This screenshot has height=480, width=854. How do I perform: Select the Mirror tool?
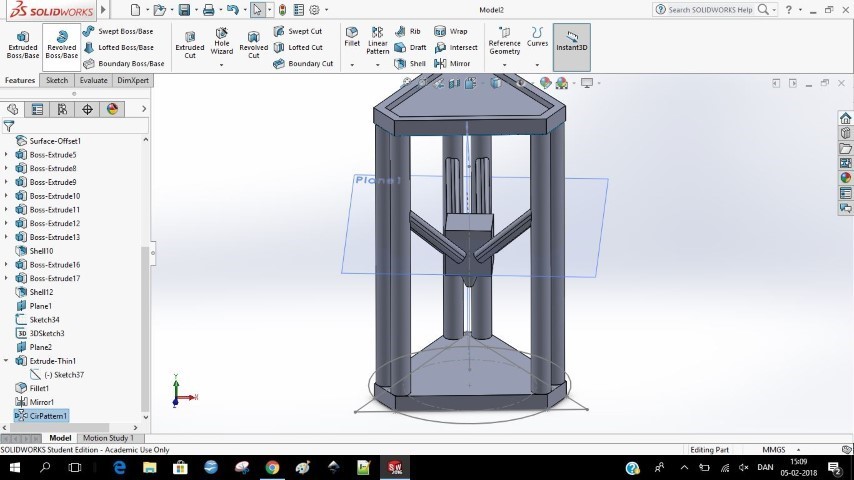click(452, 64)
